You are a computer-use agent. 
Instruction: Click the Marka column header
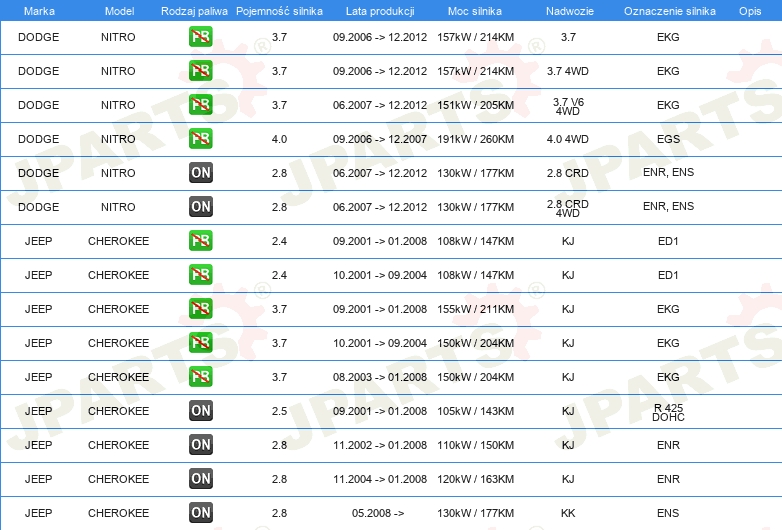click(x=39, y=11)
